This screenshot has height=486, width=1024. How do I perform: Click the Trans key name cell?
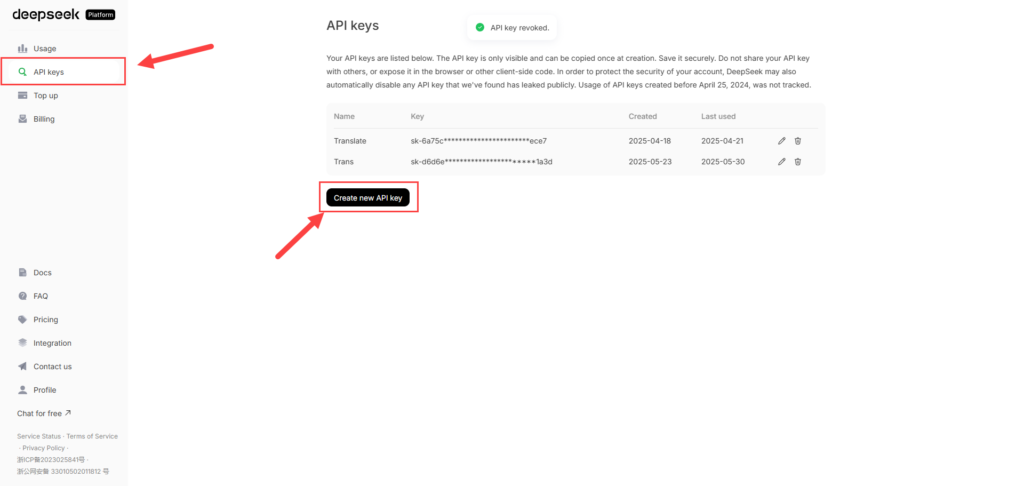(344, 162)
